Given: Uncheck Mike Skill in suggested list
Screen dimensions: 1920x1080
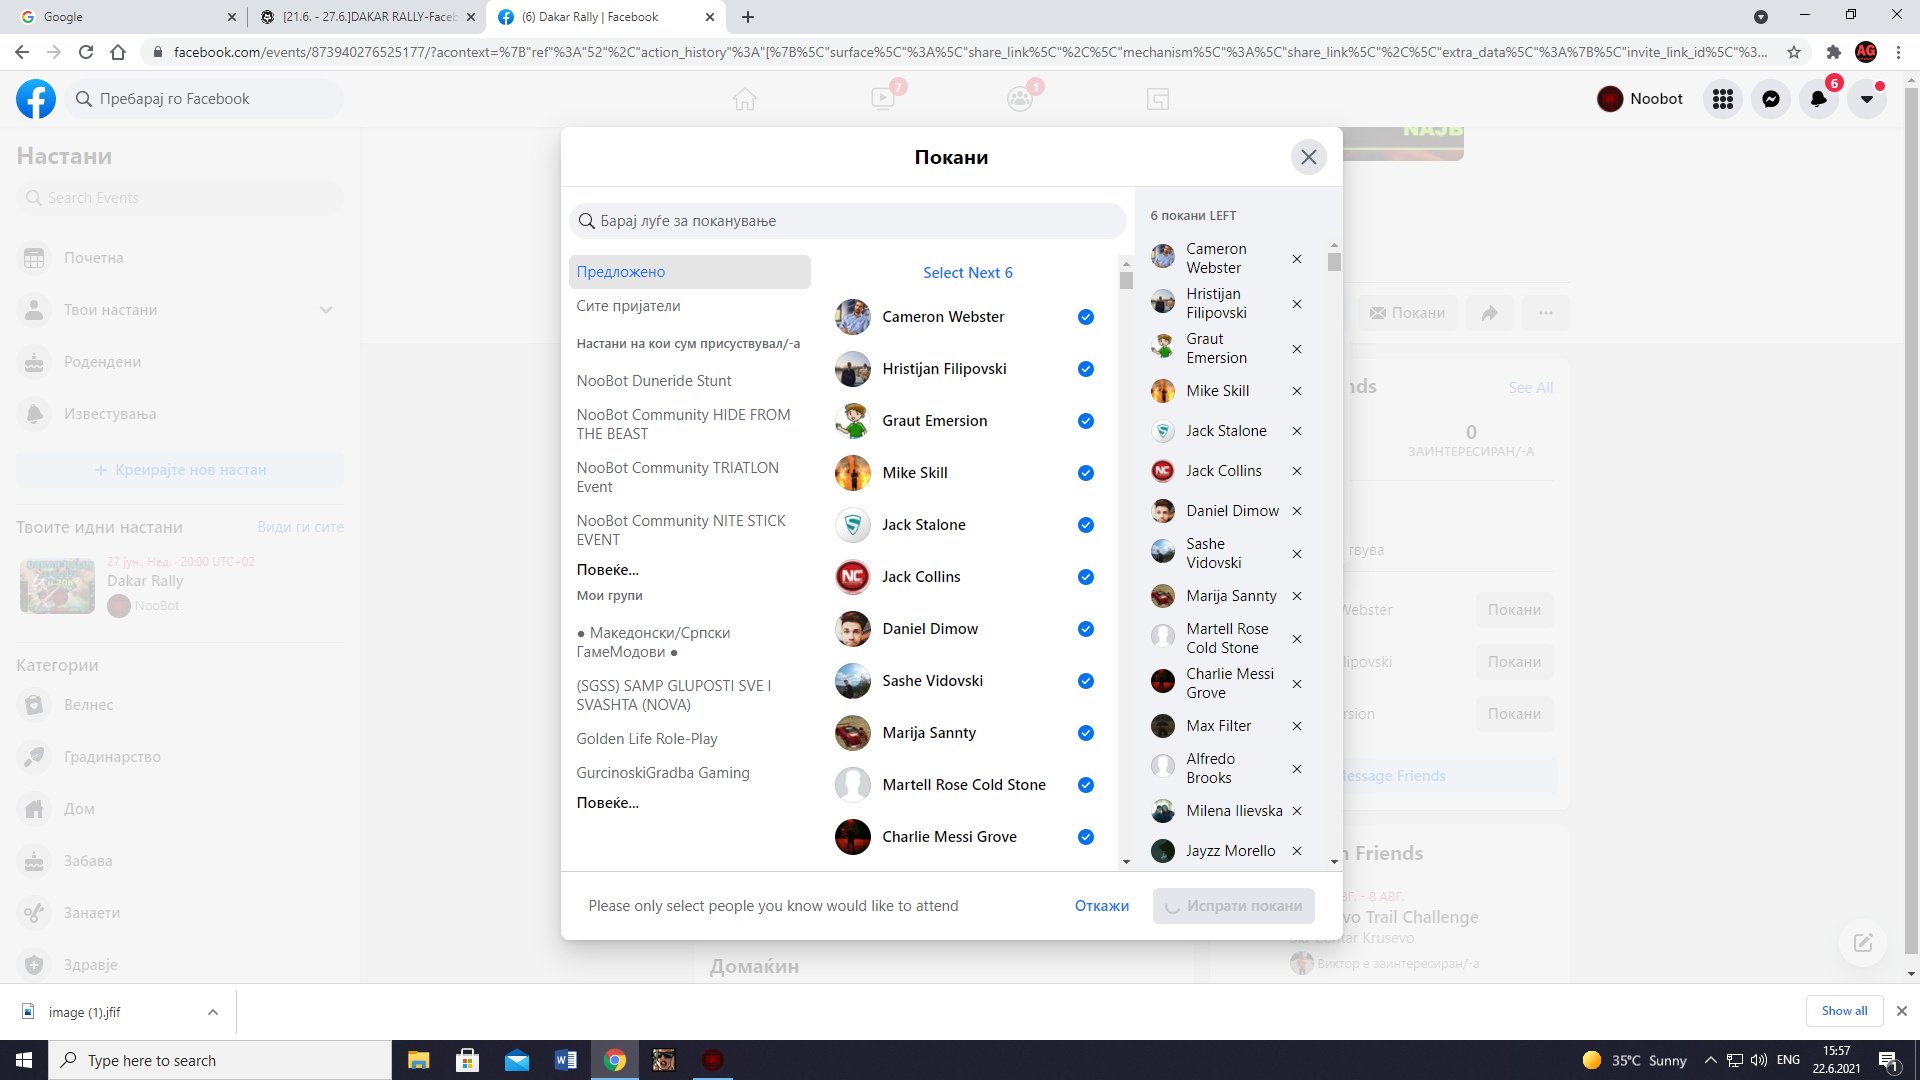Looking at the screenshot, I should [1085, 473].
